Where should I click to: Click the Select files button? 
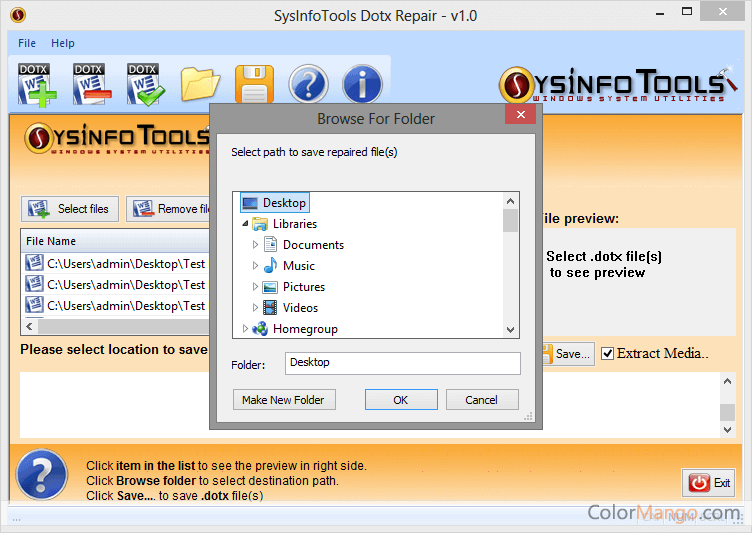pyautogui.click(x=70, y=209)
